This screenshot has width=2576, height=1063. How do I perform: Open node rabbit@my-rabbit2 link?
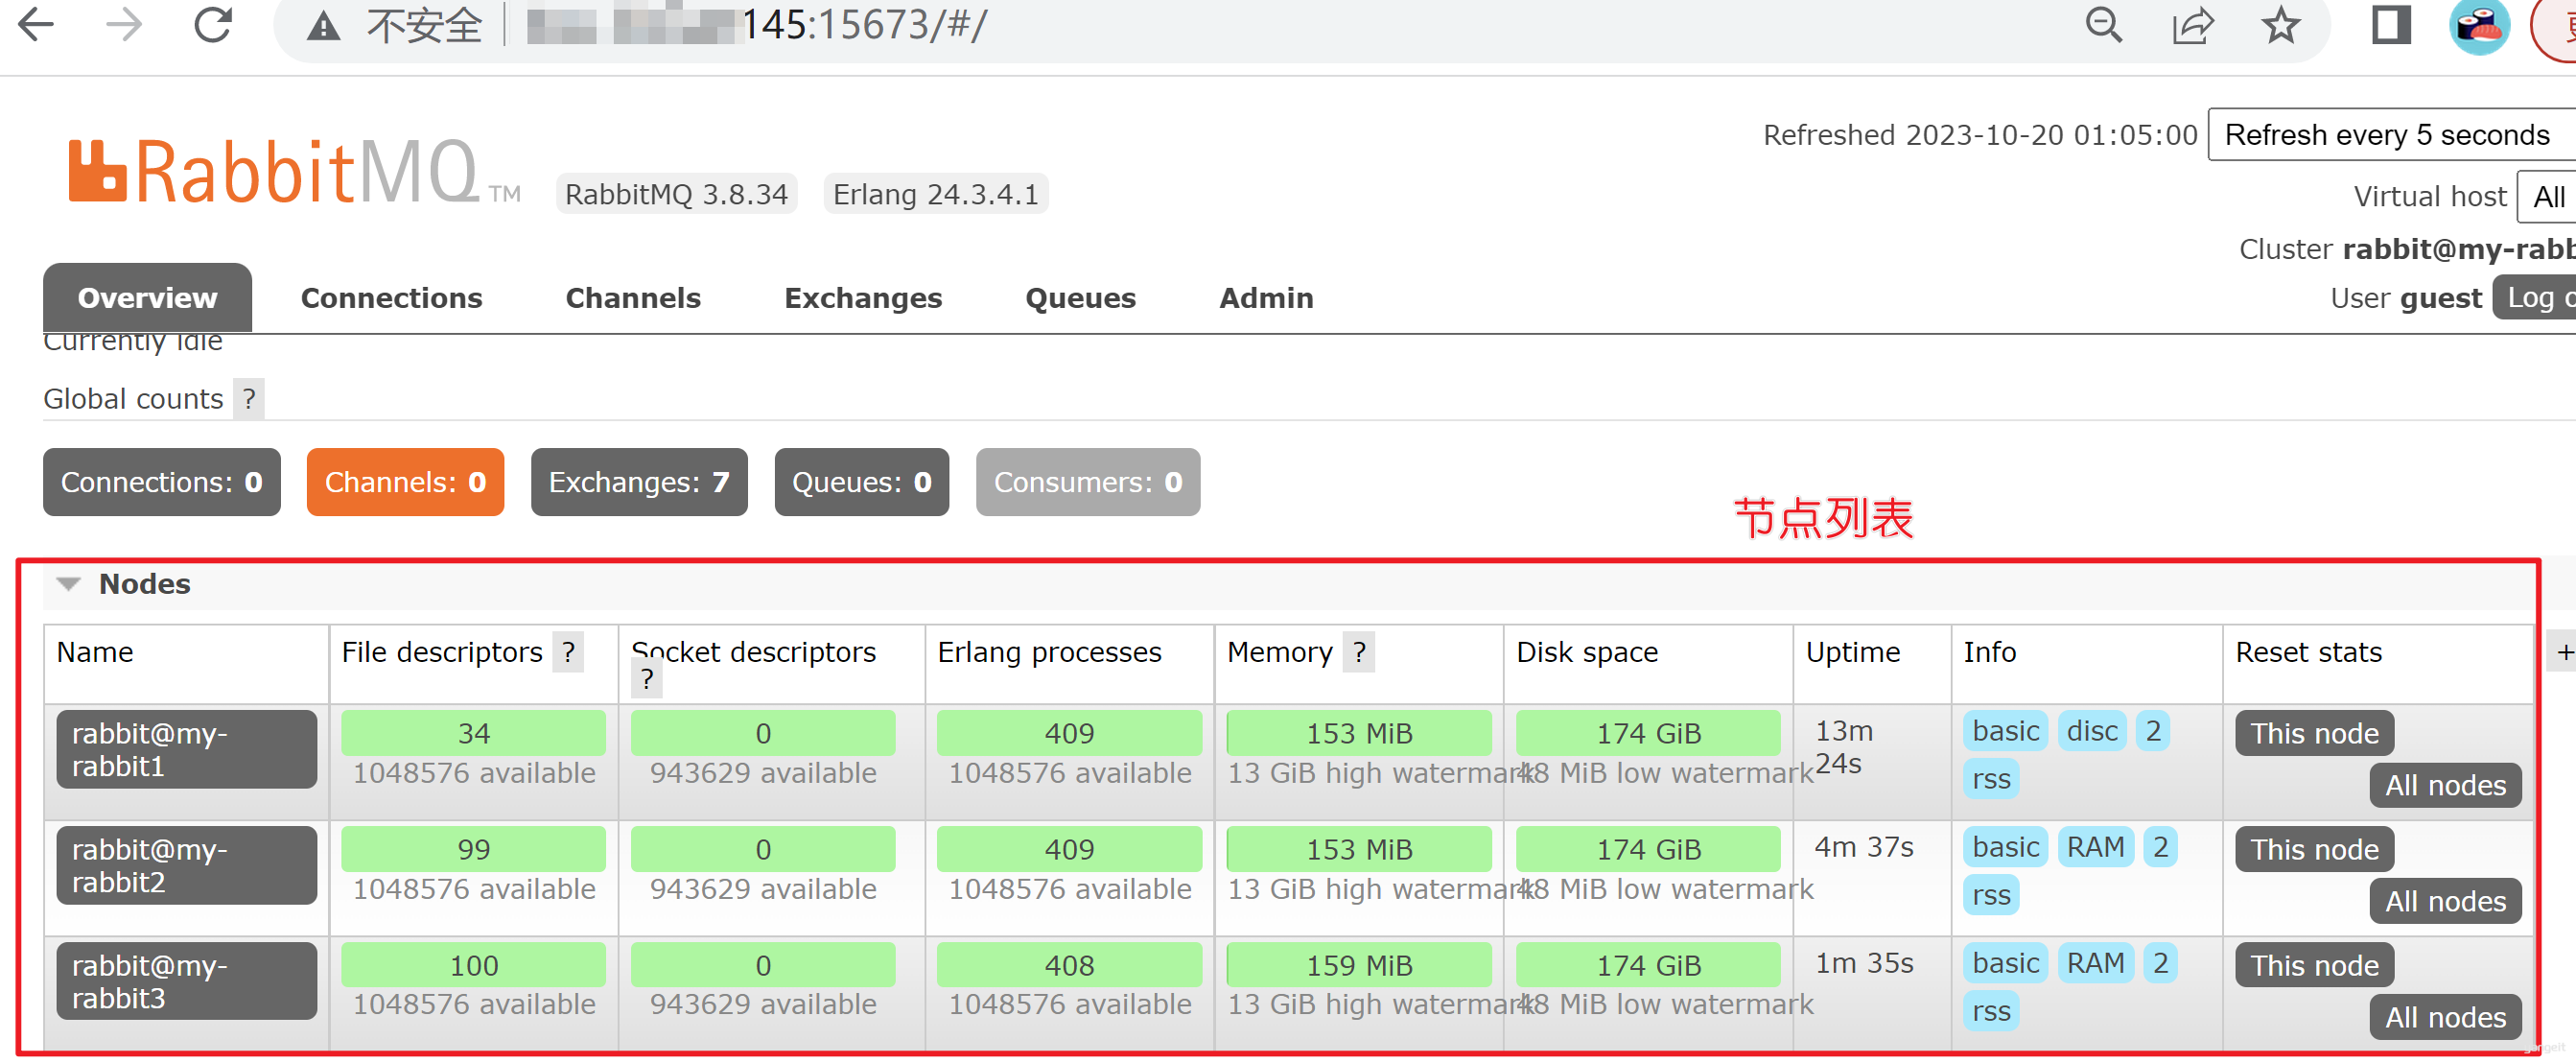(186, 865)
